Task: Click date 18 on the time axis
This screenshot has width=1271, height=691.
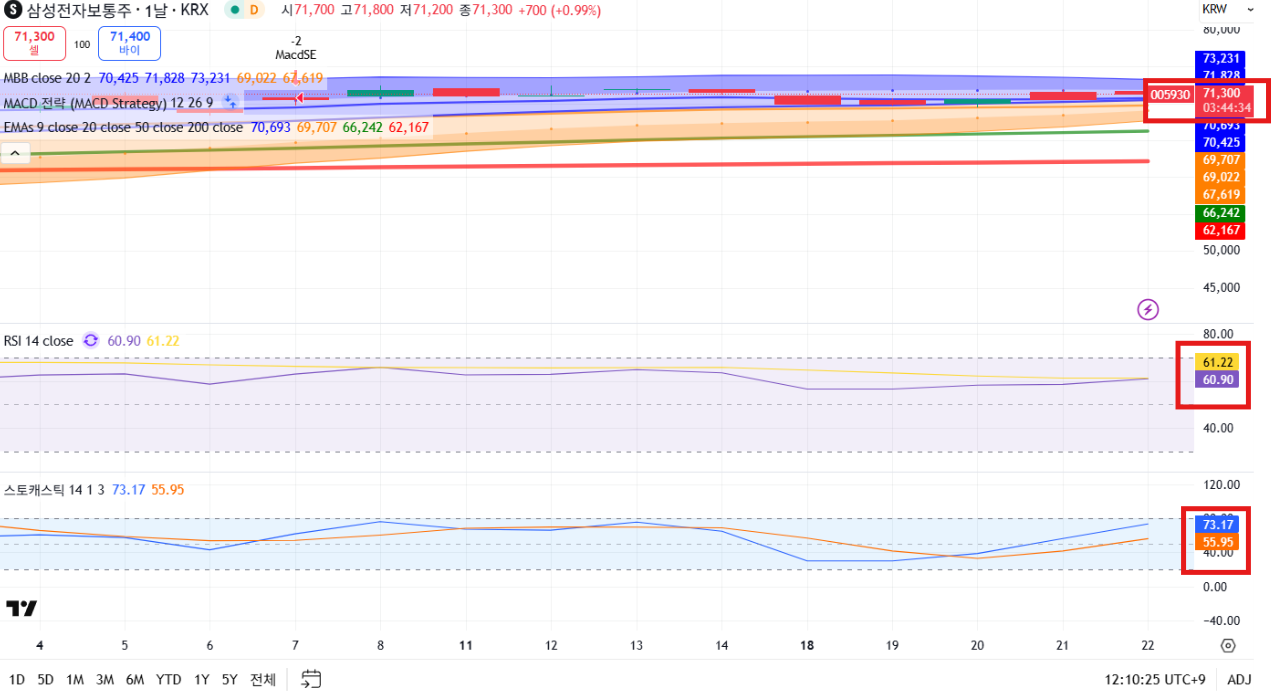Action: click(x=807, y=645)
